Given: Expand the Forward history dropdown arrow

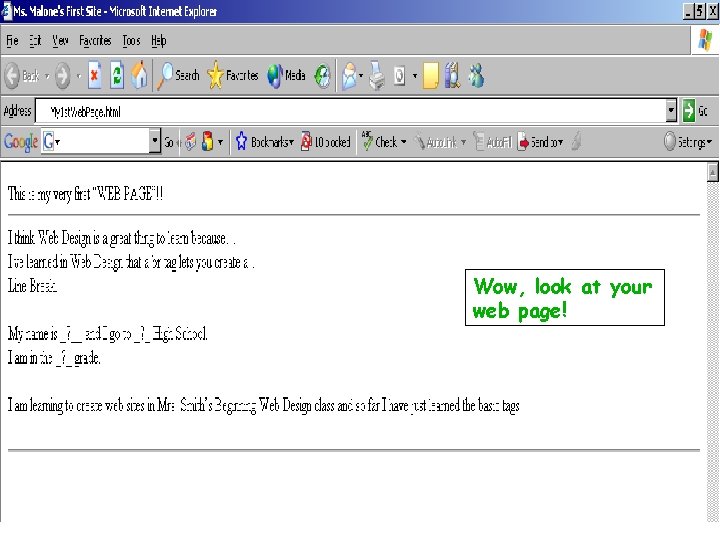Looking at the screenshot, I should pos(79,76).
